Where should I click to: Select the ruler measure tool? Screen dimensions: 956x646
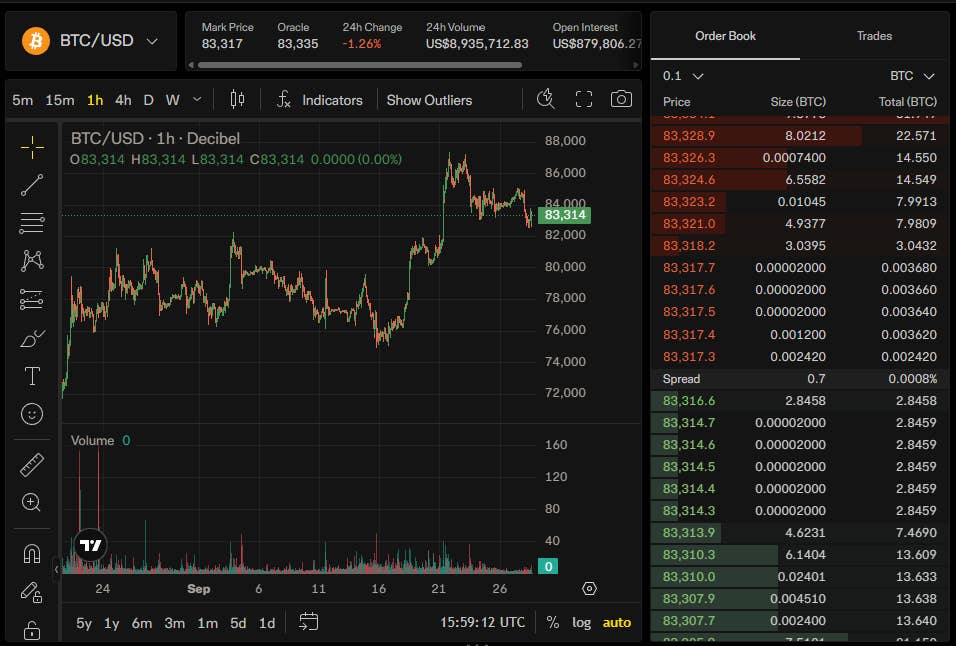(32, 464)
